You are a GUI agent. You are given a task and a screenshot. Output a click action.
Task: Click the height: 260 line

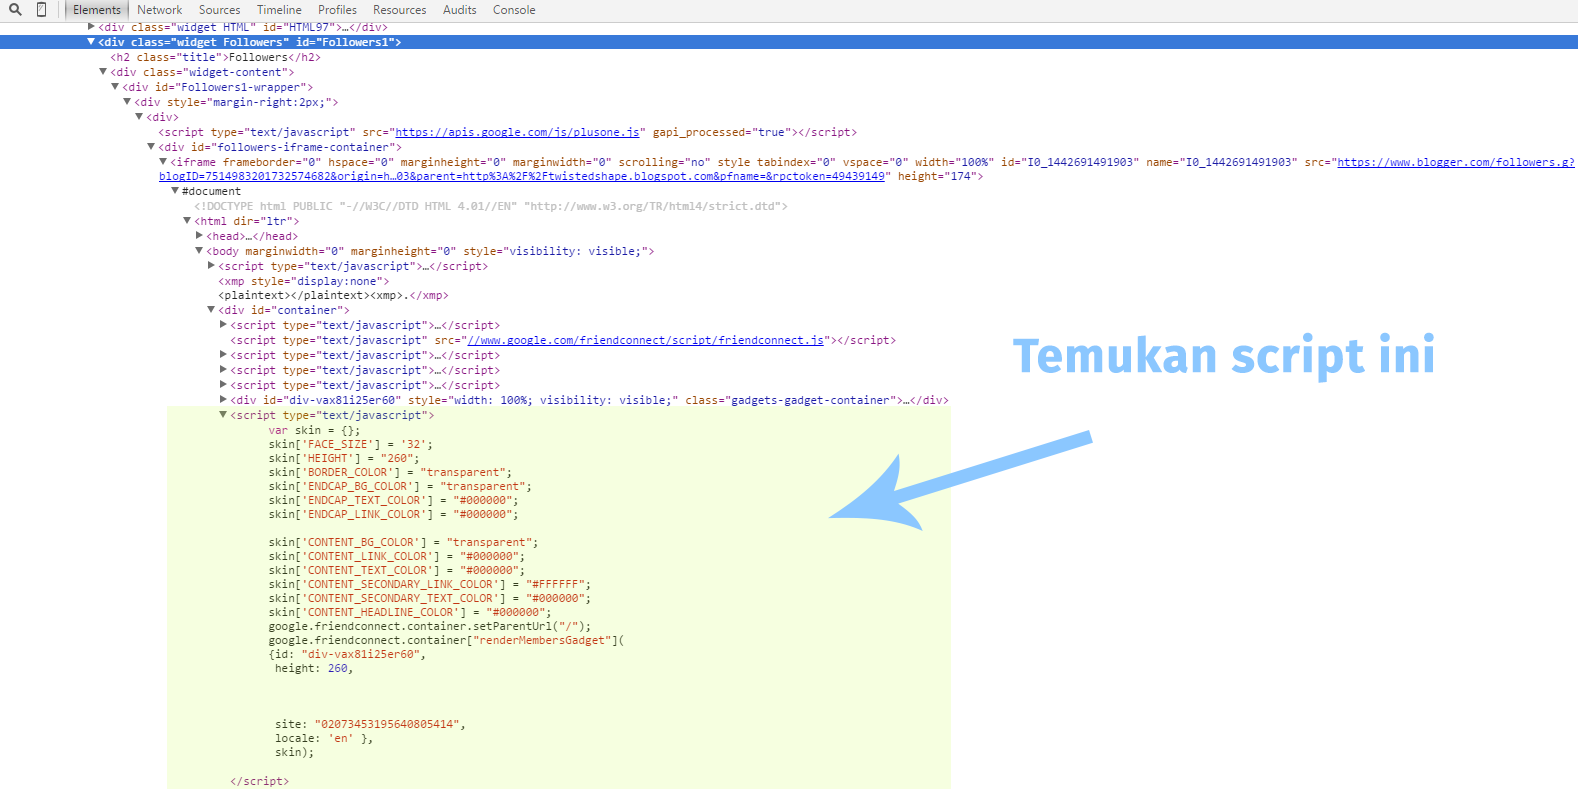(x=314, y=668)
